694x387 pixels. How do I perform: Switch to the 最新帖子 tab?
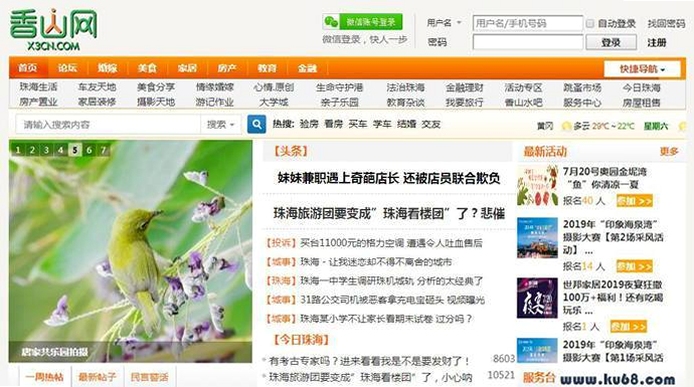(x=97, y=377)
